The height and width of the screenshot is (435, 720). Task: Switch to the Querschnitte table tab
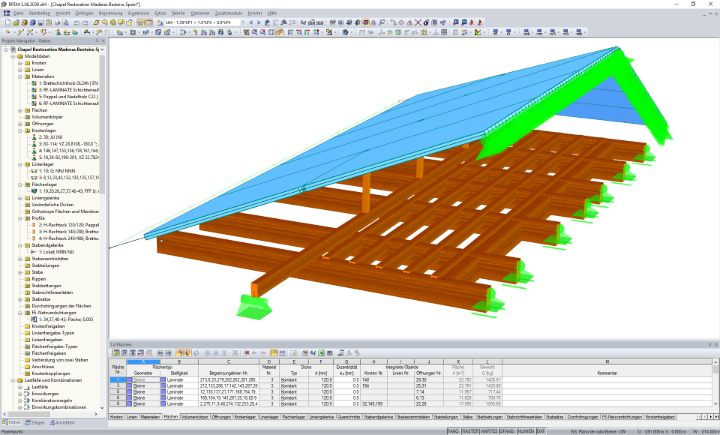tap(349, 417)
